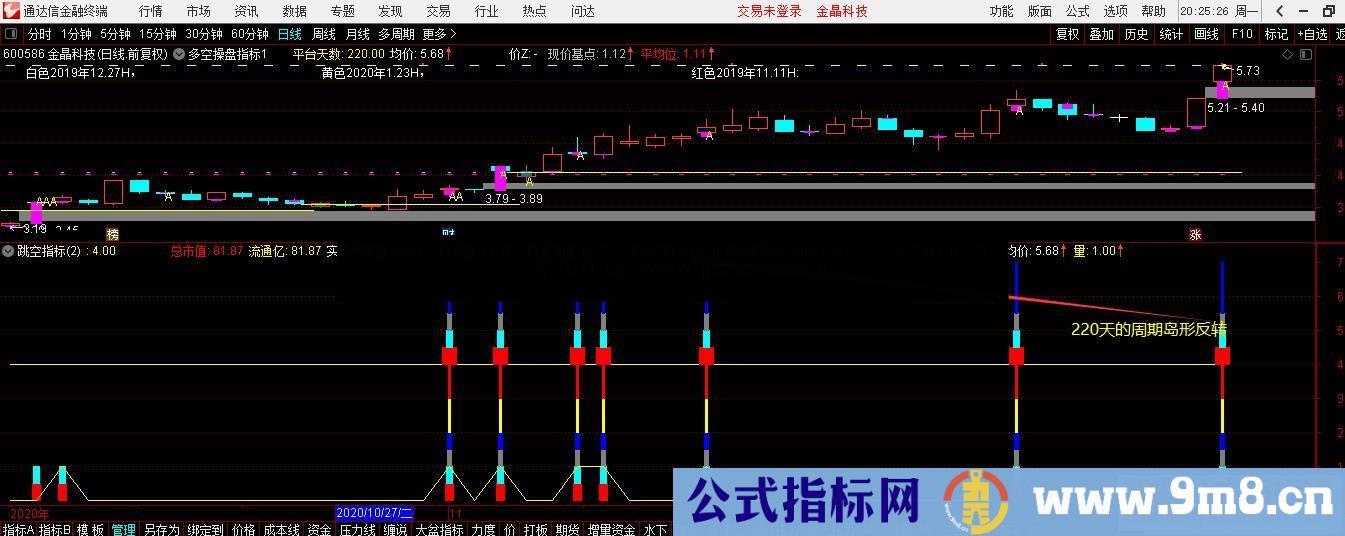Toggle the left panel icon beside 分时

click(11, 34)
